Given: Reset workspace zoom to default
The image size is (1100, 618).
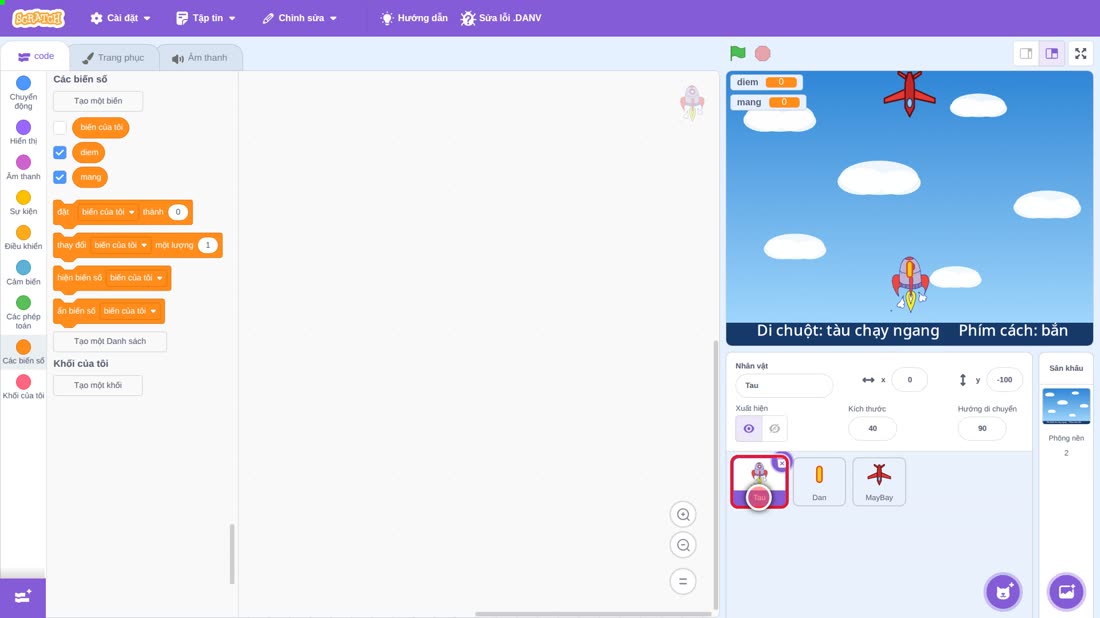Looking at the screenshot, I should coord(683,581).
